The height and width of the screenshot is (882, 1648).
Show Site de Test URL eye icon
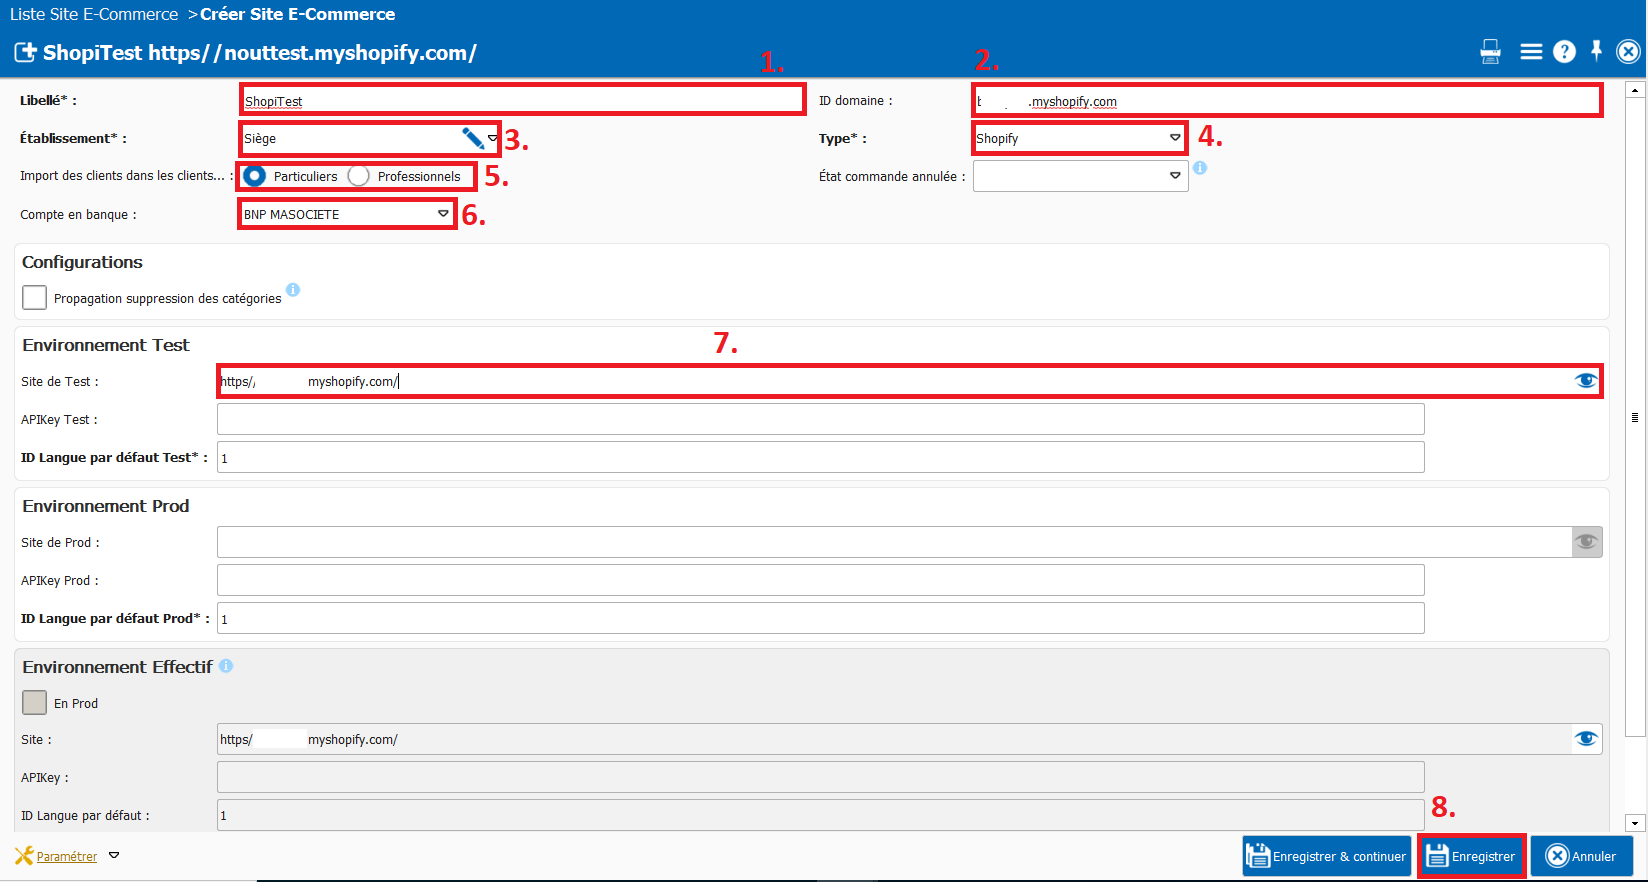point(1585,381)
